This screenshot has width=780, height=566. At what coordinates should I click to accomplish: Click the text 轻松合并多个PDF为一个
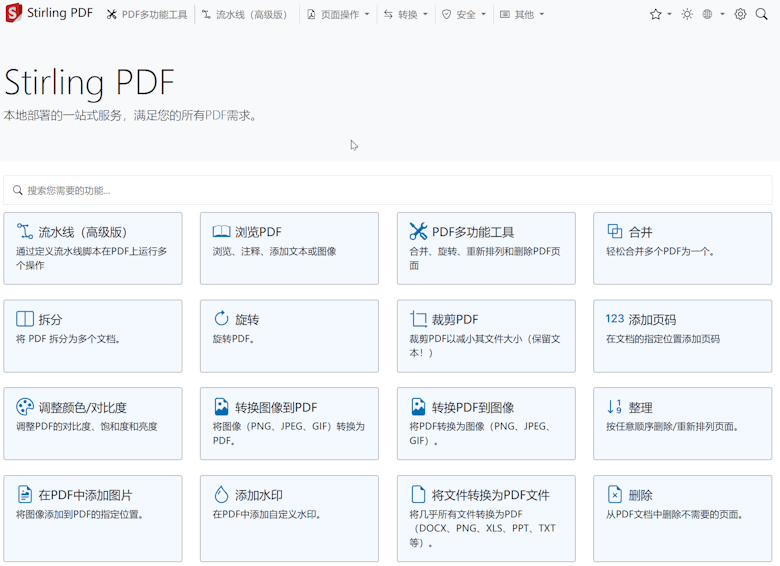(x=660, y=251)
